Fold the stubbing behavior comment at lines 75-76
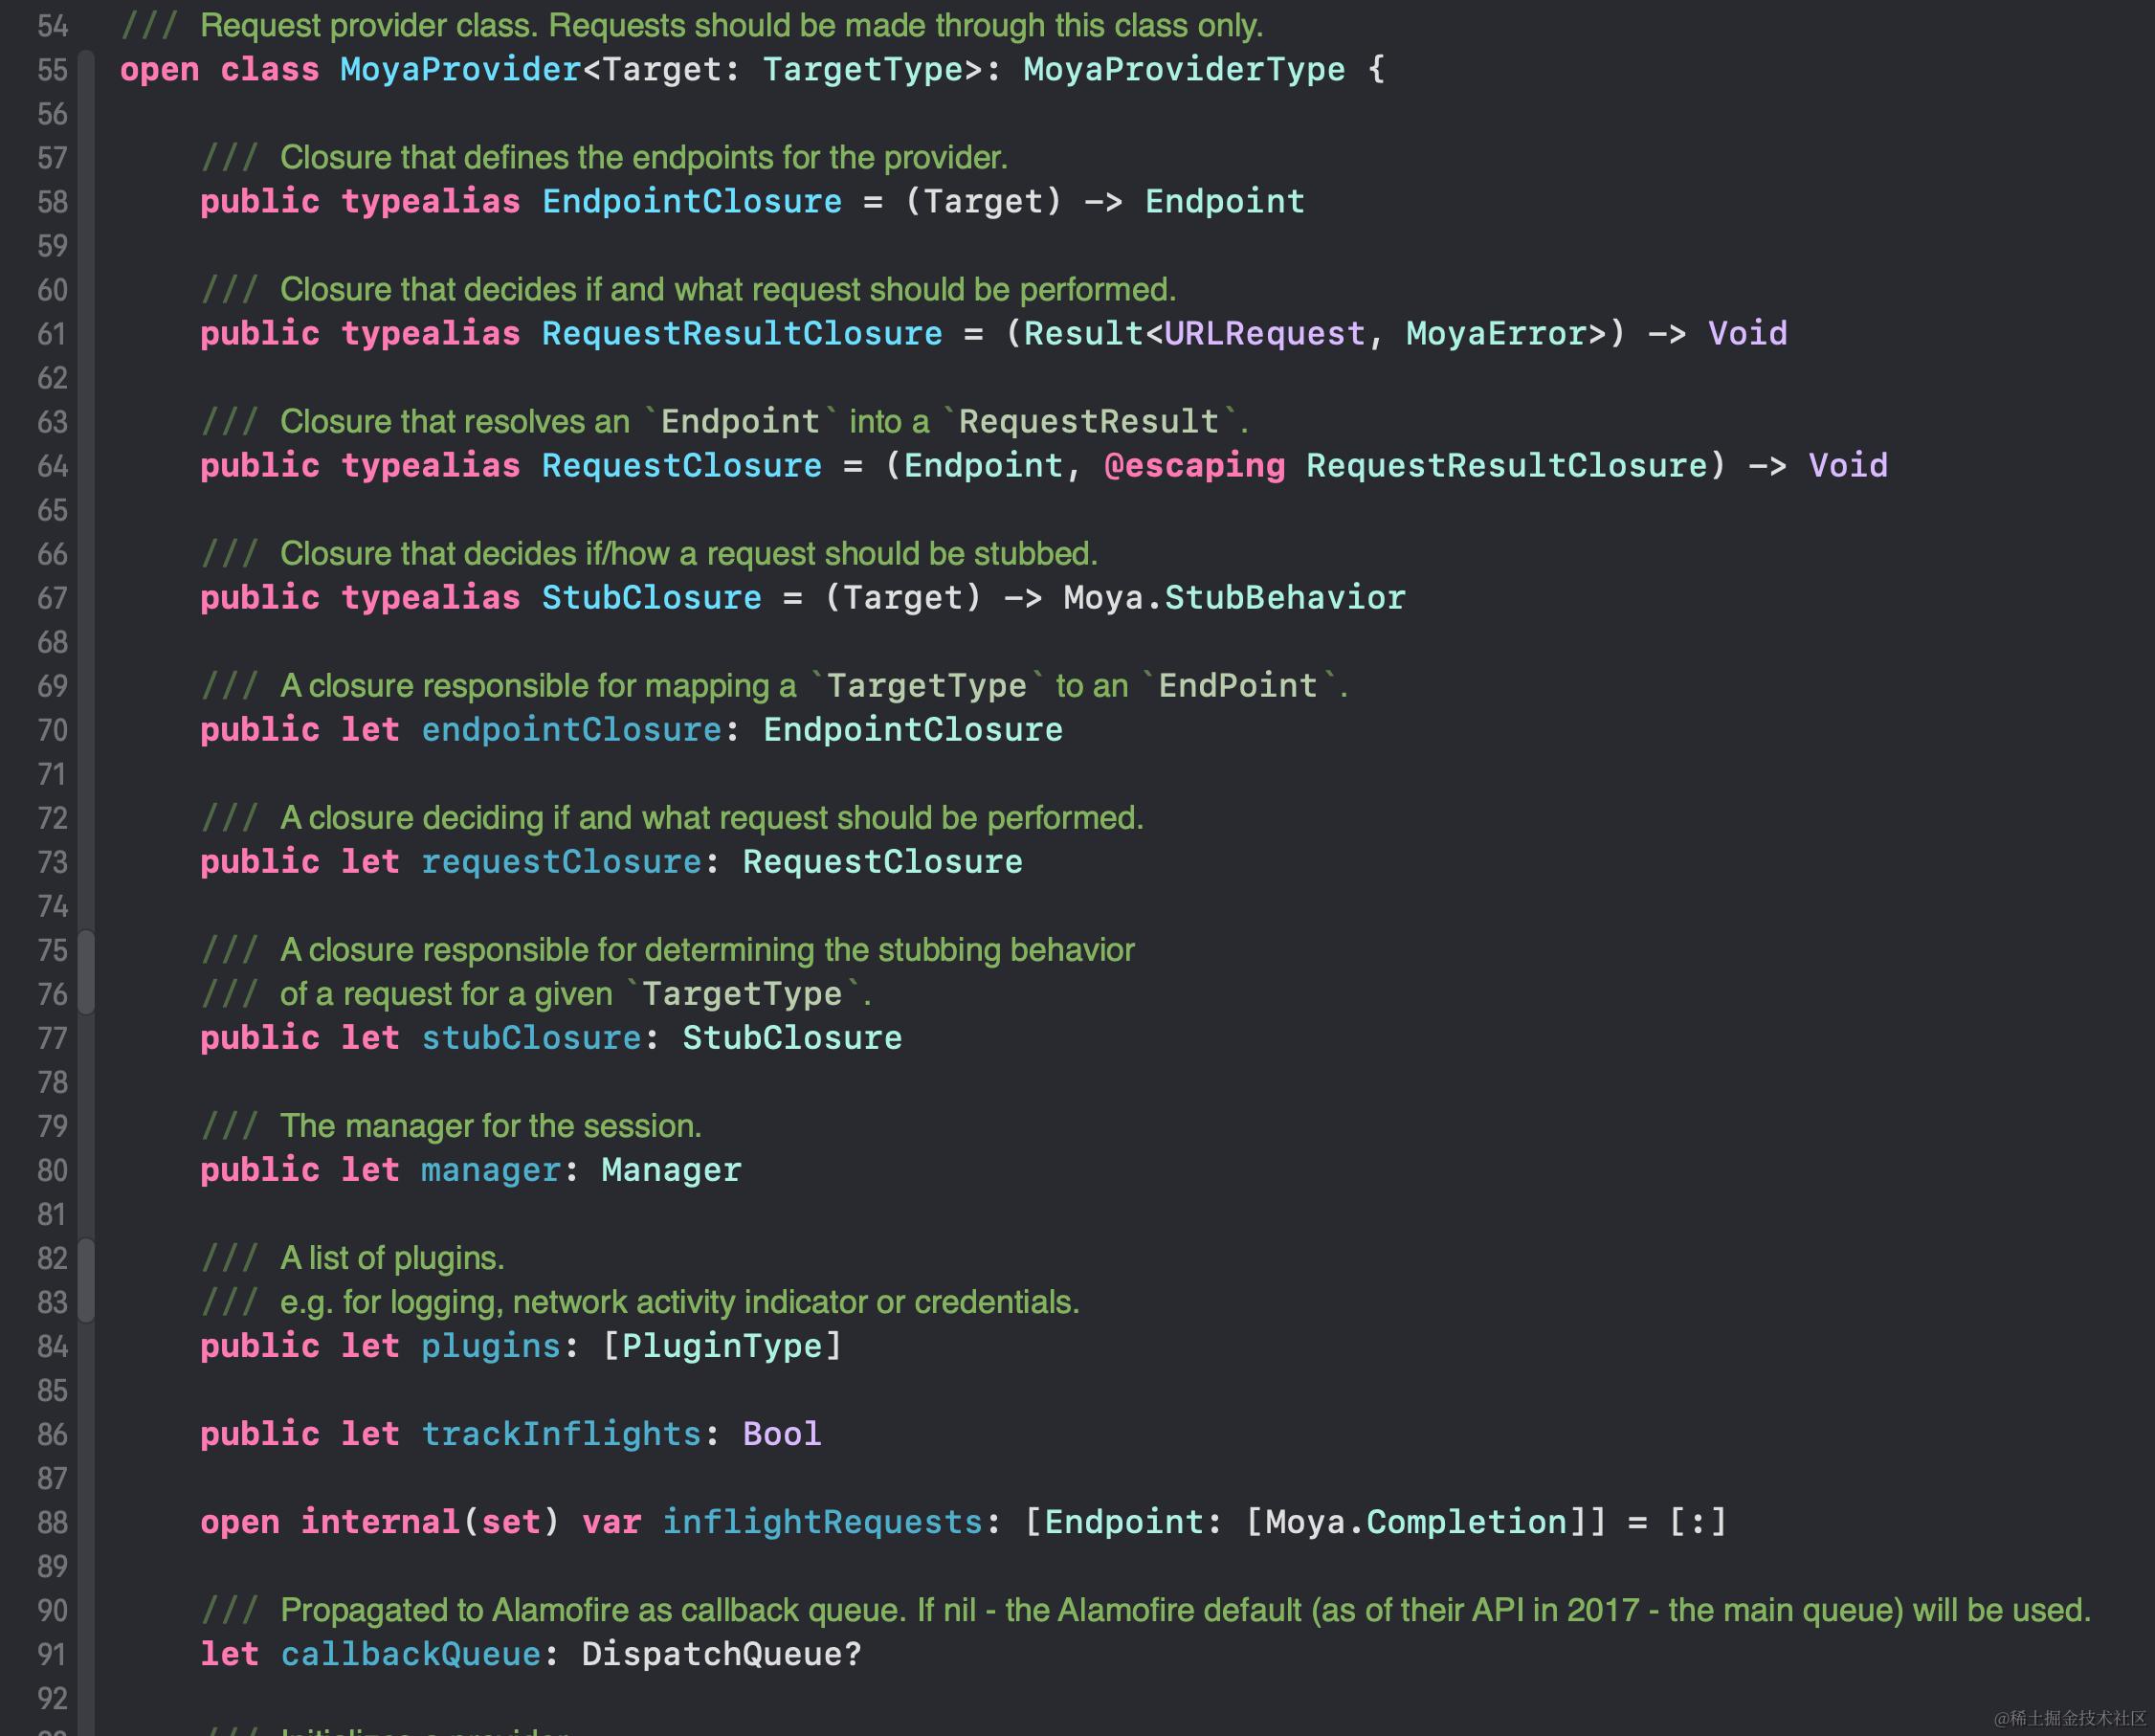This screenshot has height=1736, width=2155. coord(87,972)
